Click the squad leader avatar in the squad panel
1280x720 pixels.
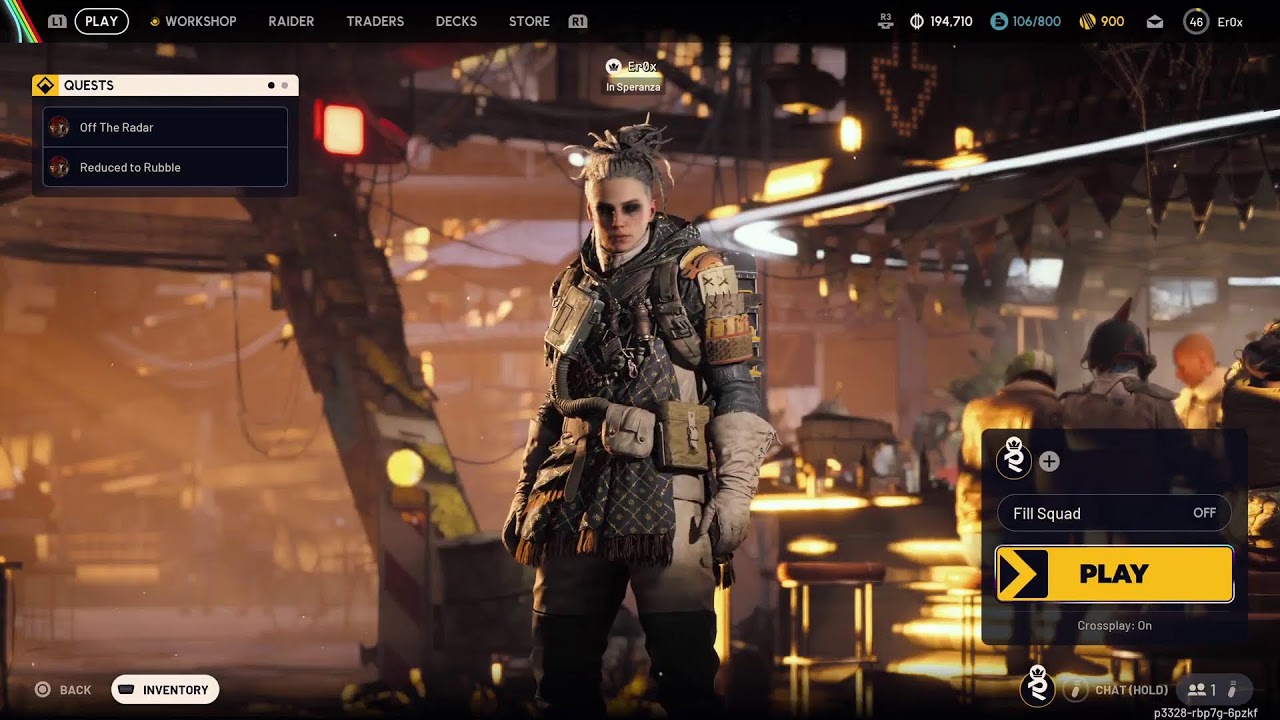coord(1014,459)
